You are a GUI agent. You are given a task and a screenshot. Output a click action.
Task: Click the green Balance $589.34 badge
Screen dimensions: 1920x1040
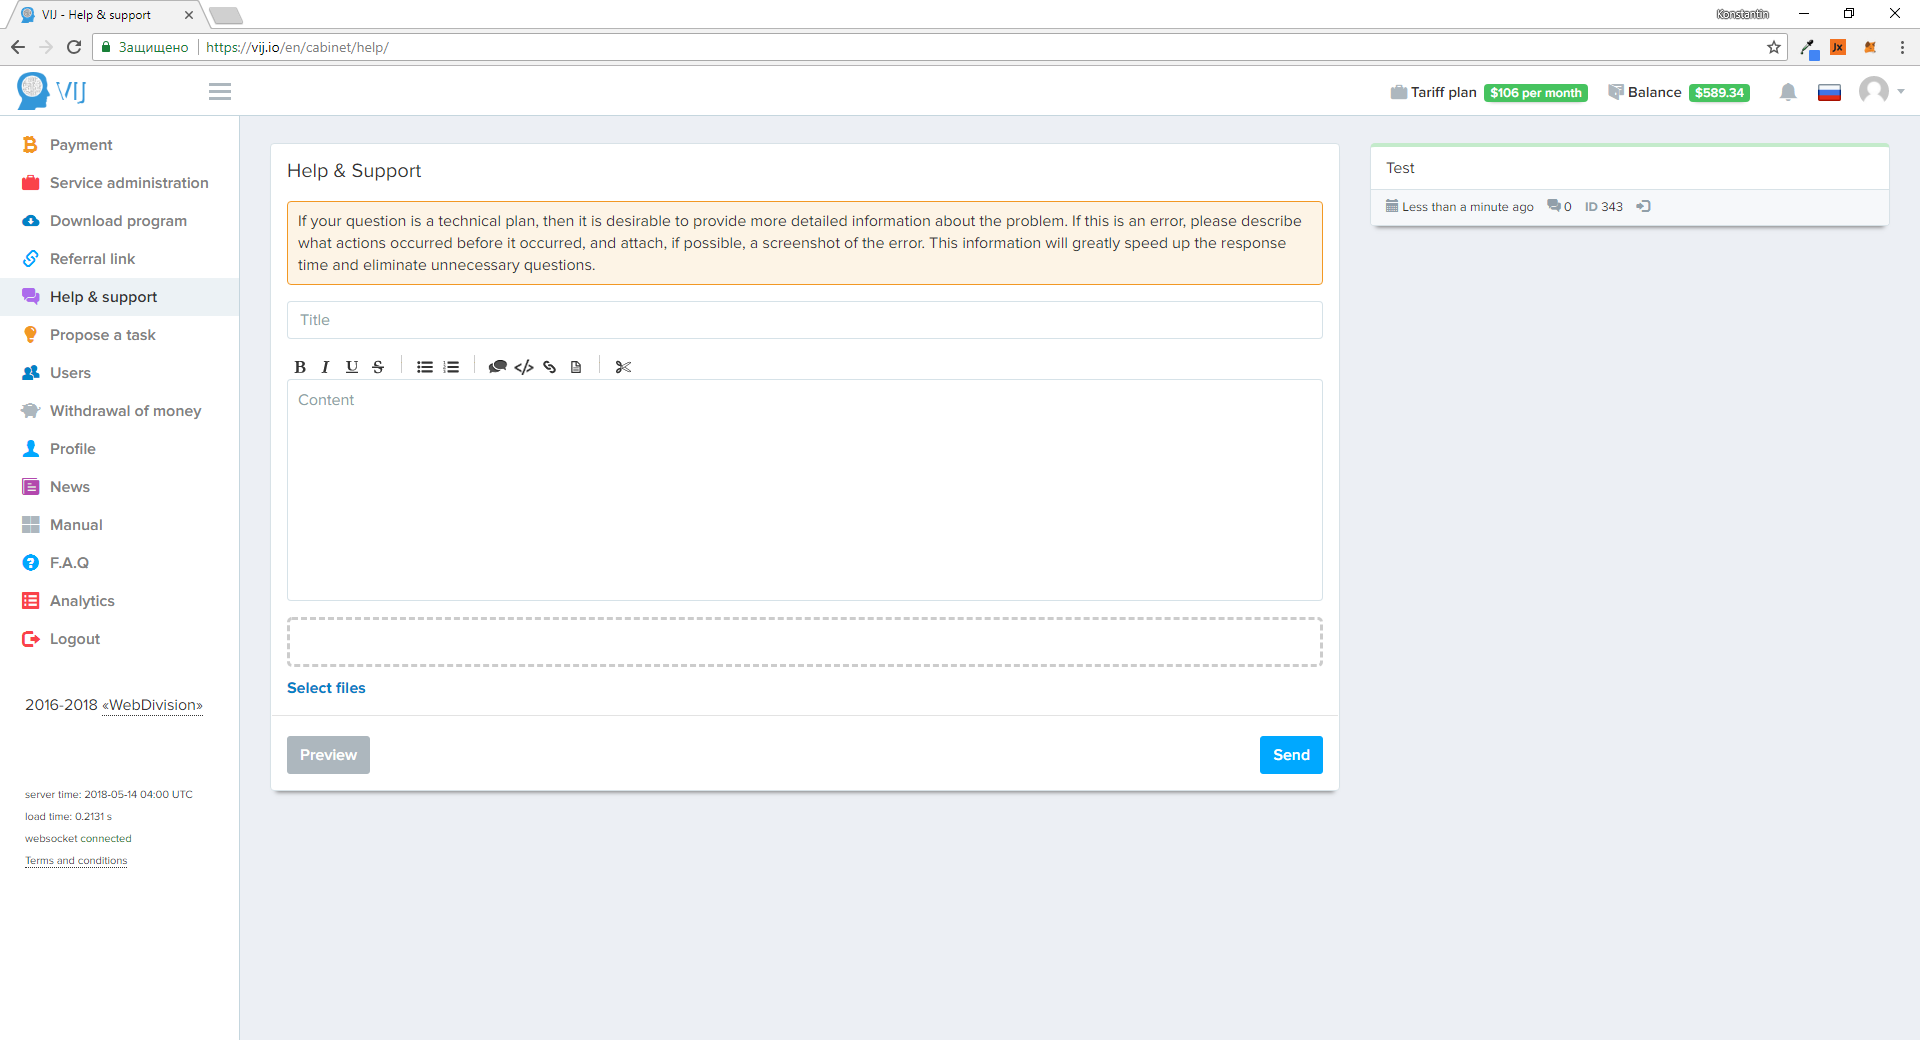1719,93
